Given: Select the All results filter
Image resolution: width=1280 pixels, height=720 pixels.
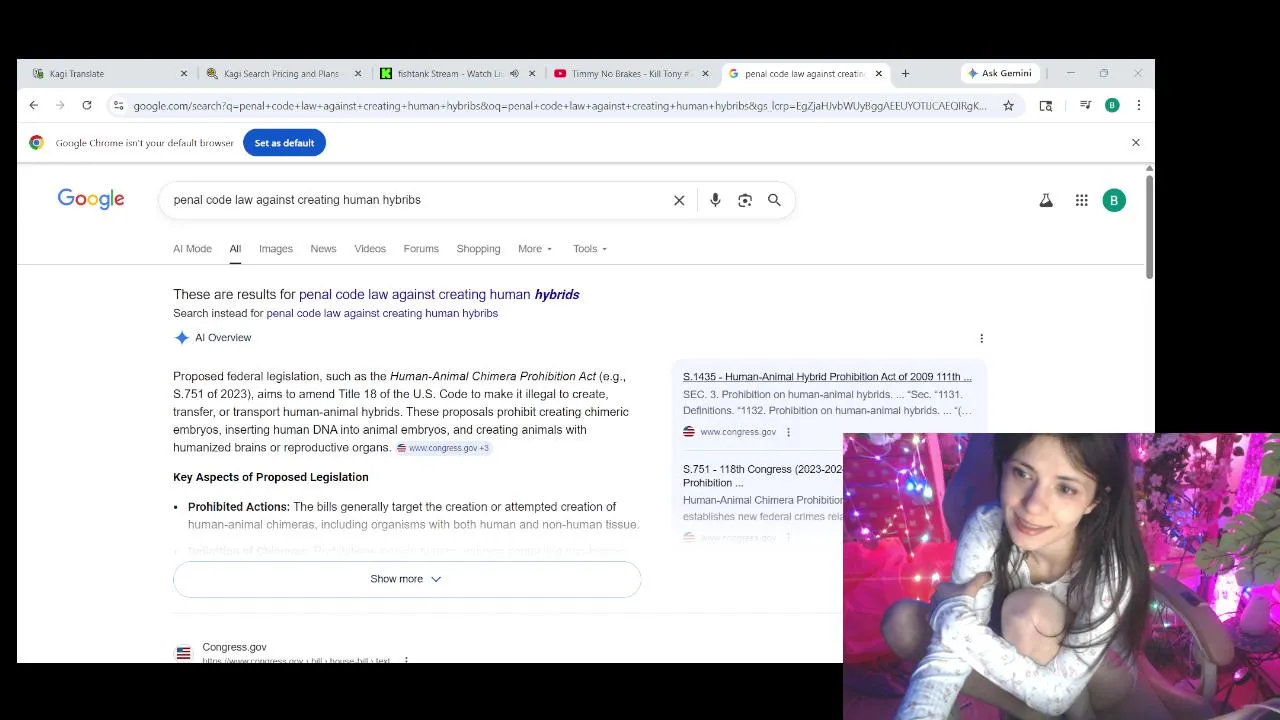Looking at the screenshot, I should coord(235,249).
